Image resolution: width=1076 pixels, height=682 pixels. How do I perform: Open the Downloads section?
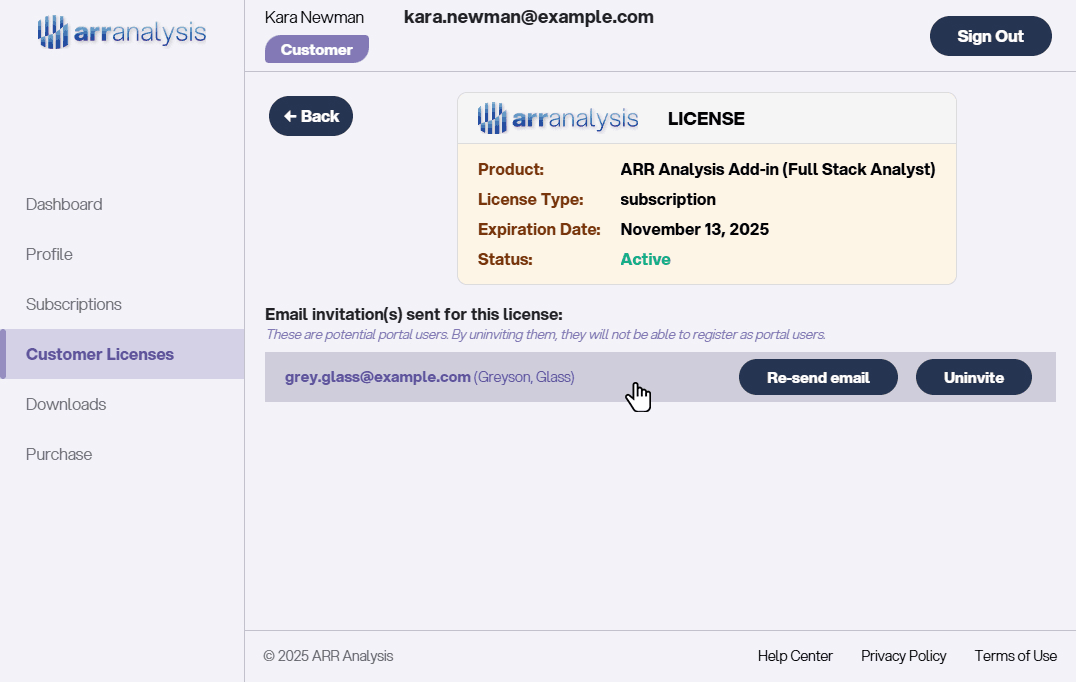pyautogui.click(x=66, y=404)
